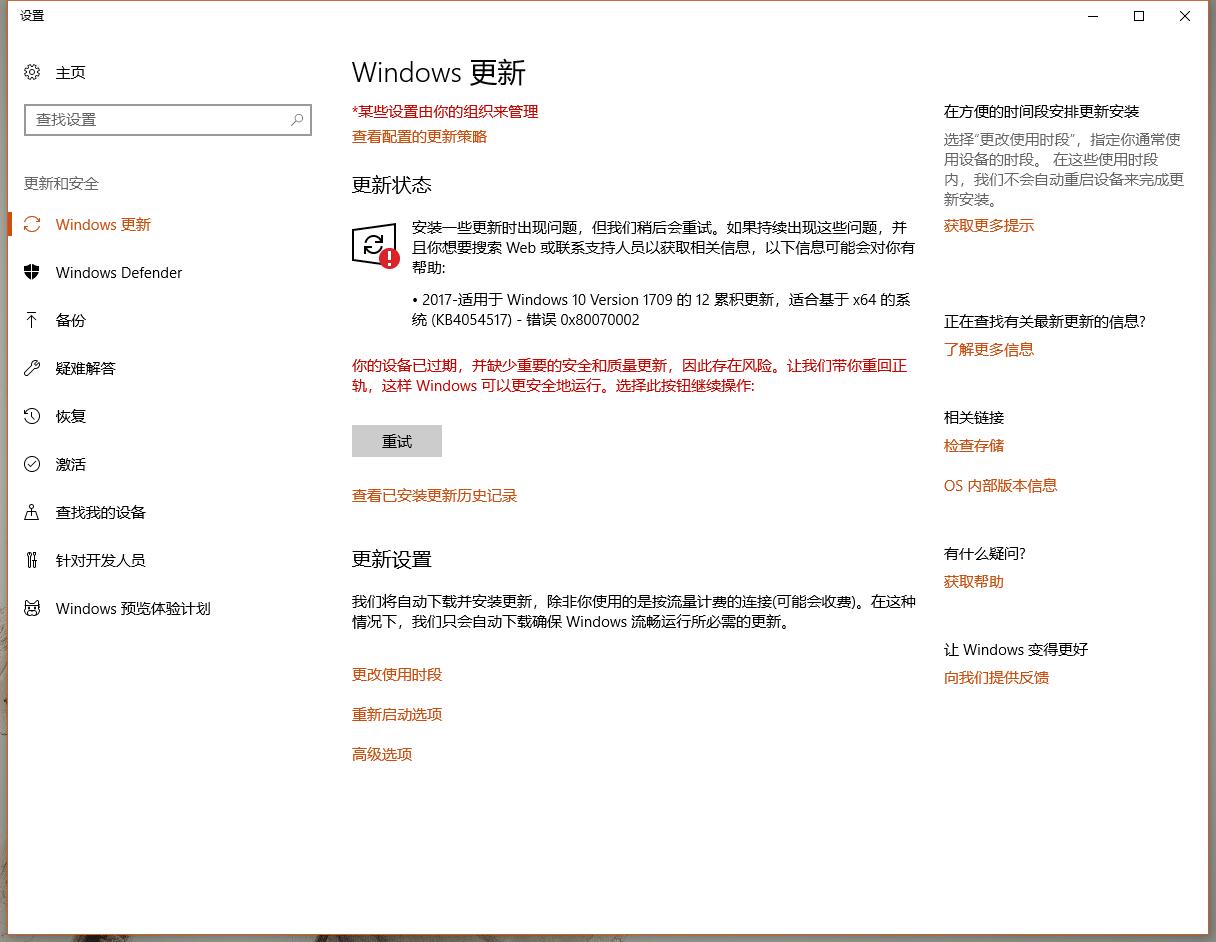Click the 让 Windows 变得更好 heading
Image resolution: width=1216 pixels, height=942 pixels.
pyautogui.click(x=1016, y=650)
